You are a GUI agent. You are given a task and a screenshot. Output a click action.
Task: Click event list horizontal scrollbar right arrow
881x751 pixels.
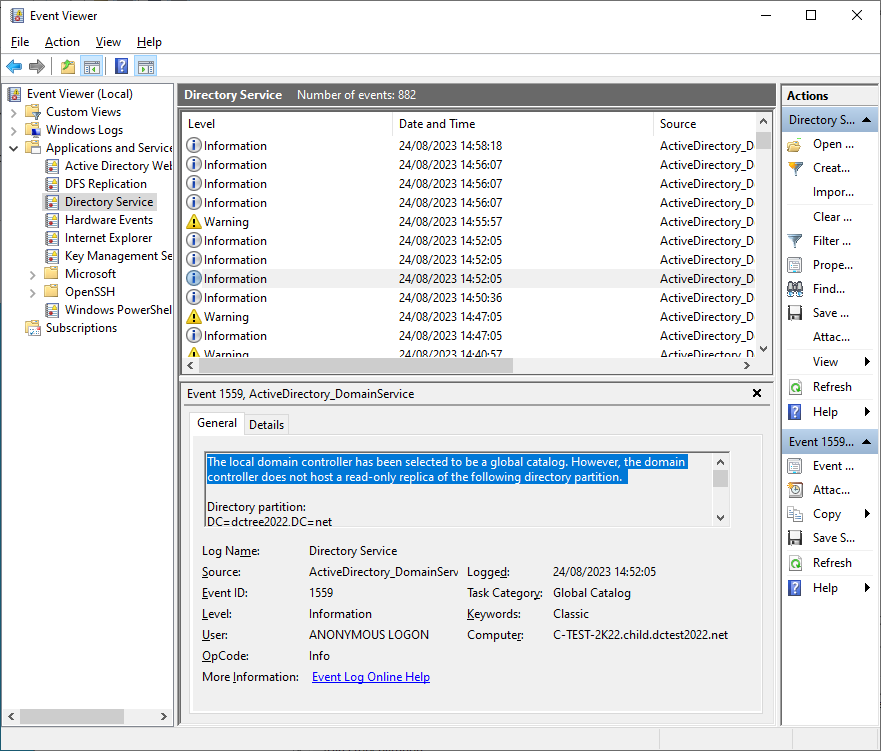747,366
